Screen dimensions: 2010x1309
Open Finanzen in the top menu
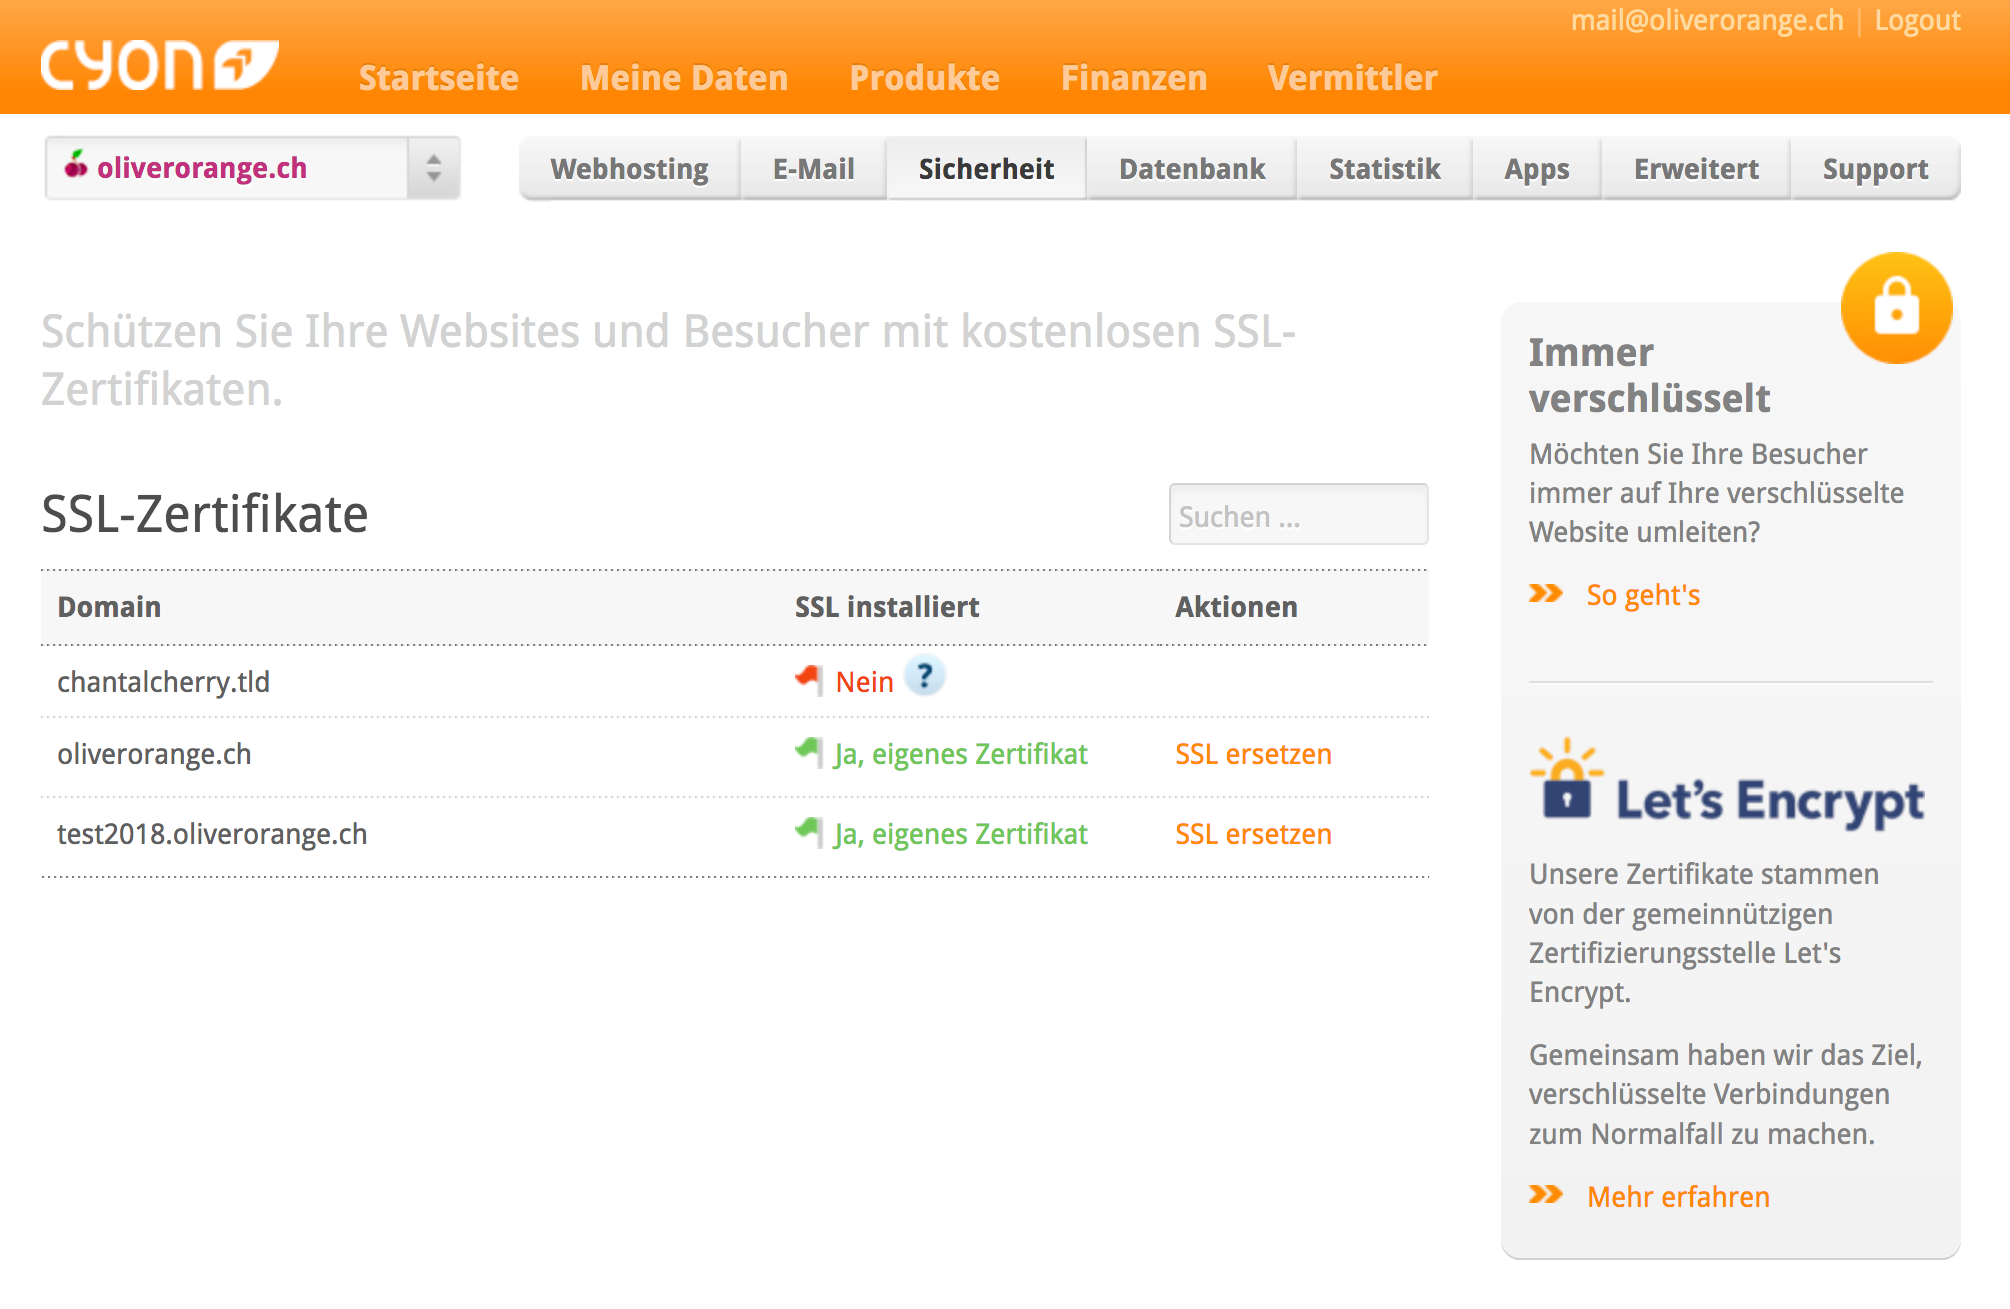(1133, 78)
